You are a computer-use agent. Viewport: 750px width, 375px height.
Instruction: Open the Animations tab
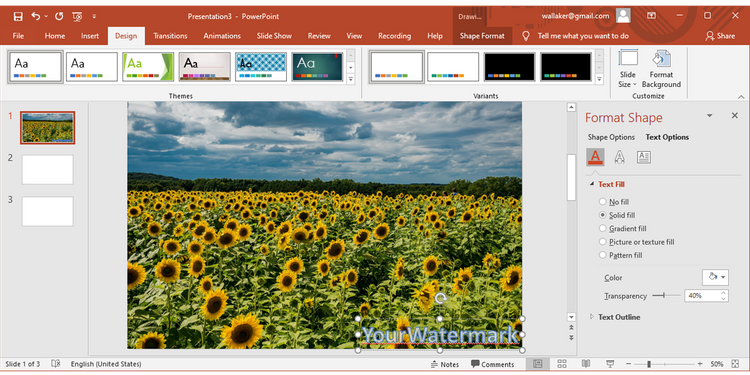(222, 36)
